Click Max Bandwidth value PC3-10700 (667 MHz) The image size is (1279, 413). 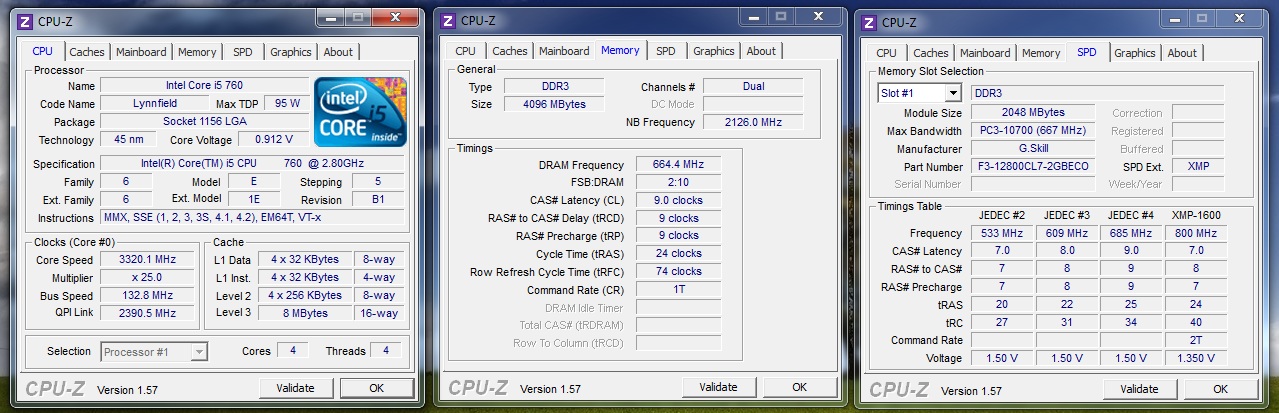(x=1033, y=131)
